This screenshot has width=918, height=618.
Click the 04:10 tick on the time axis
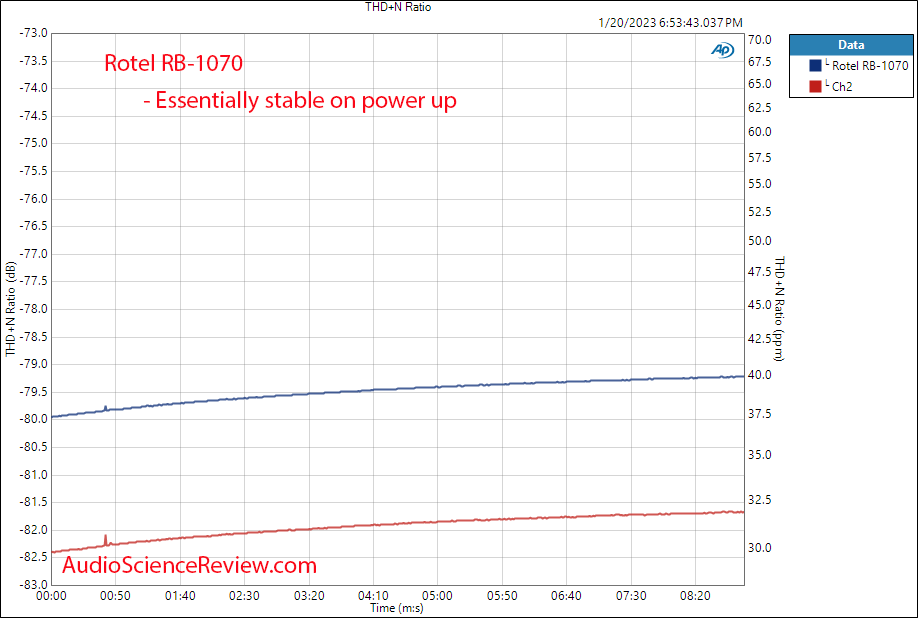pos(374,596)
